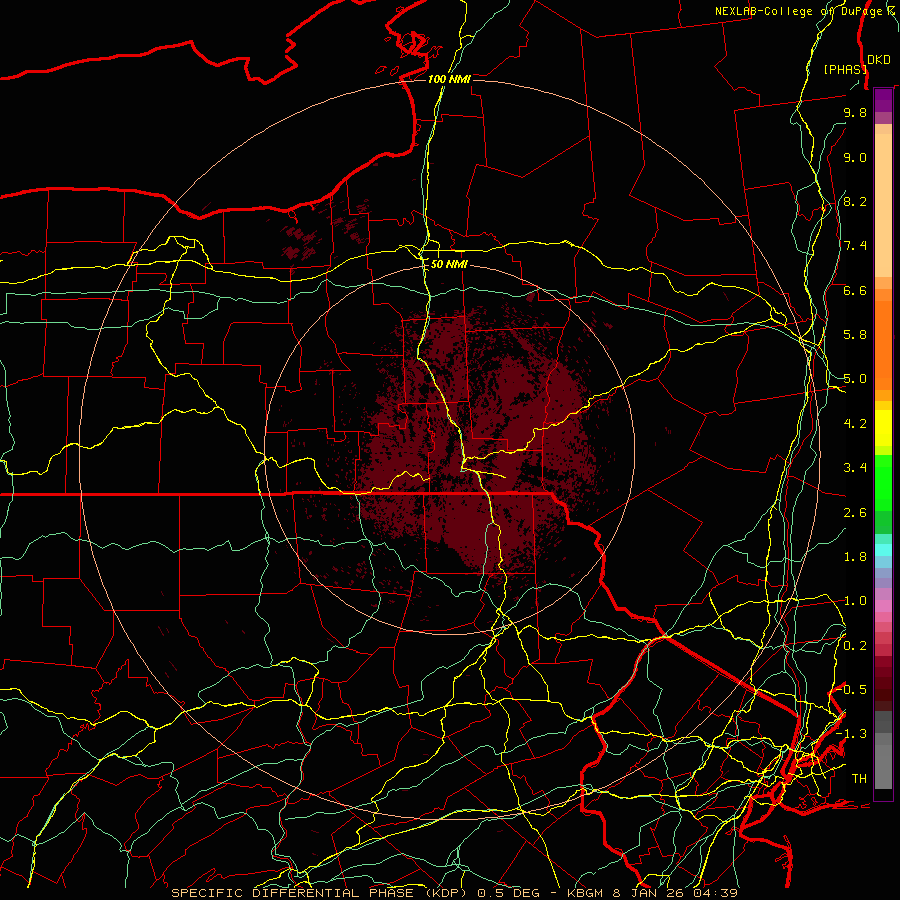Click the pink swatch in the color bar

[883, 606]
